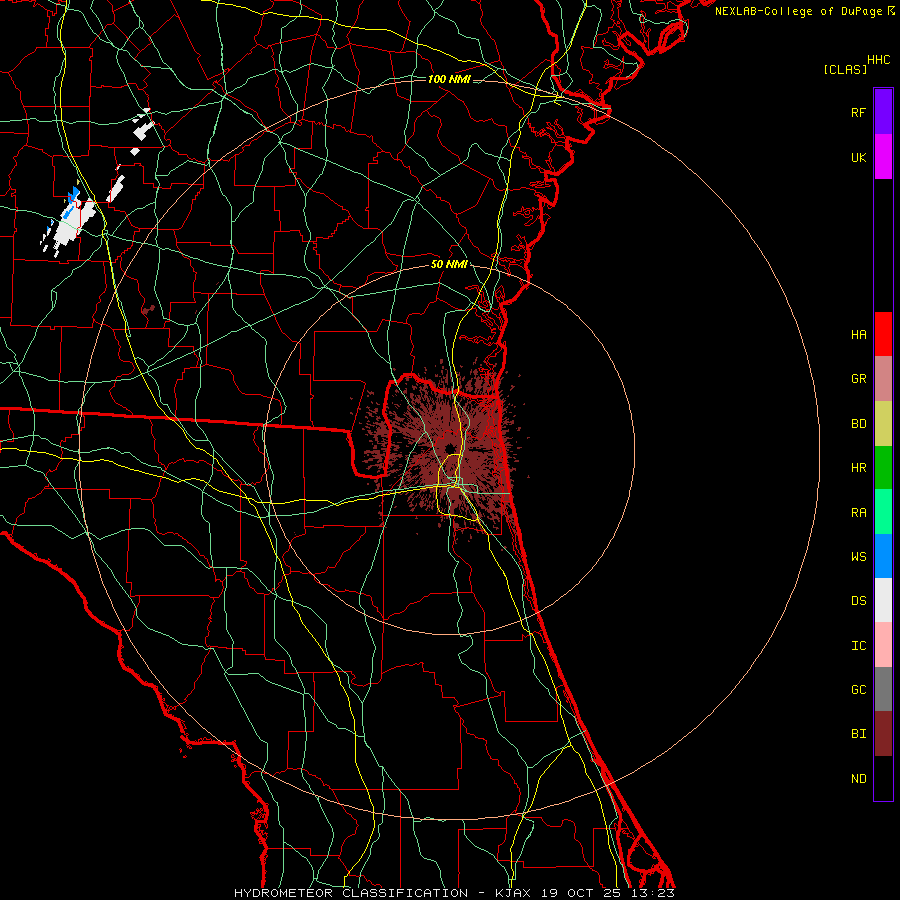Click the HR green legend swatch
The height and width of the screenshot is (900, 900).
coord(883,468)
